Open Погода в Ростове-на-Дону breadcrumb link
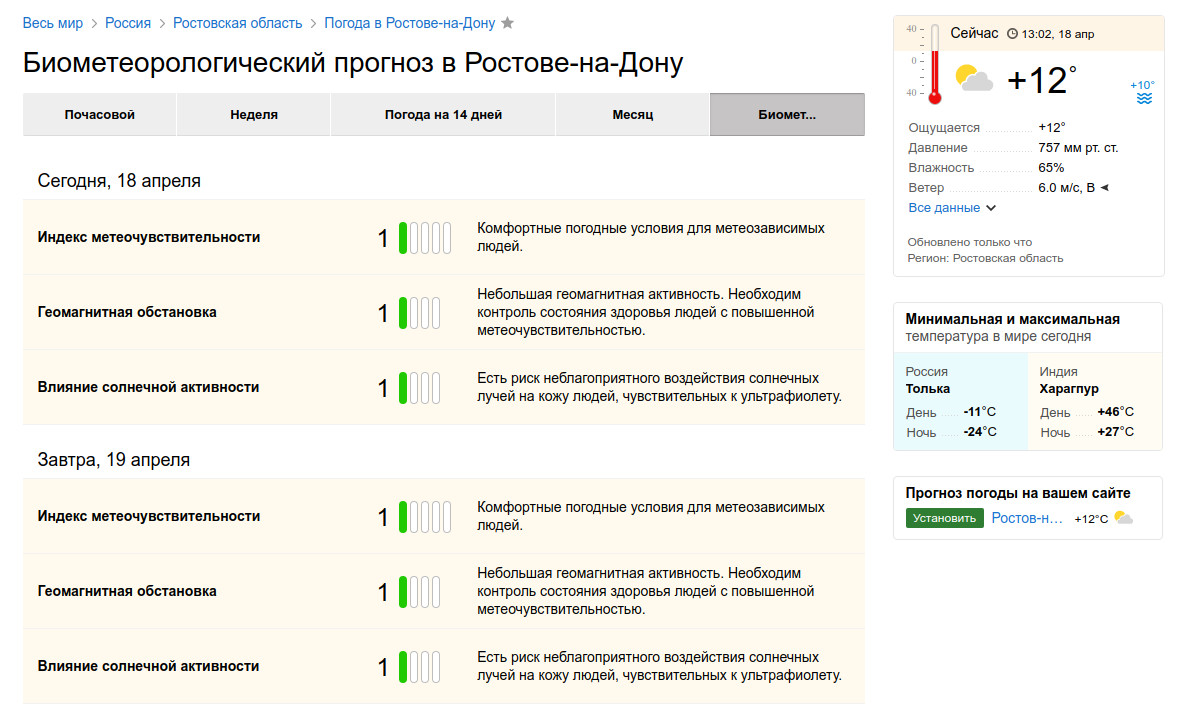This screenshot has height=721, width=1178. (409, 23)
